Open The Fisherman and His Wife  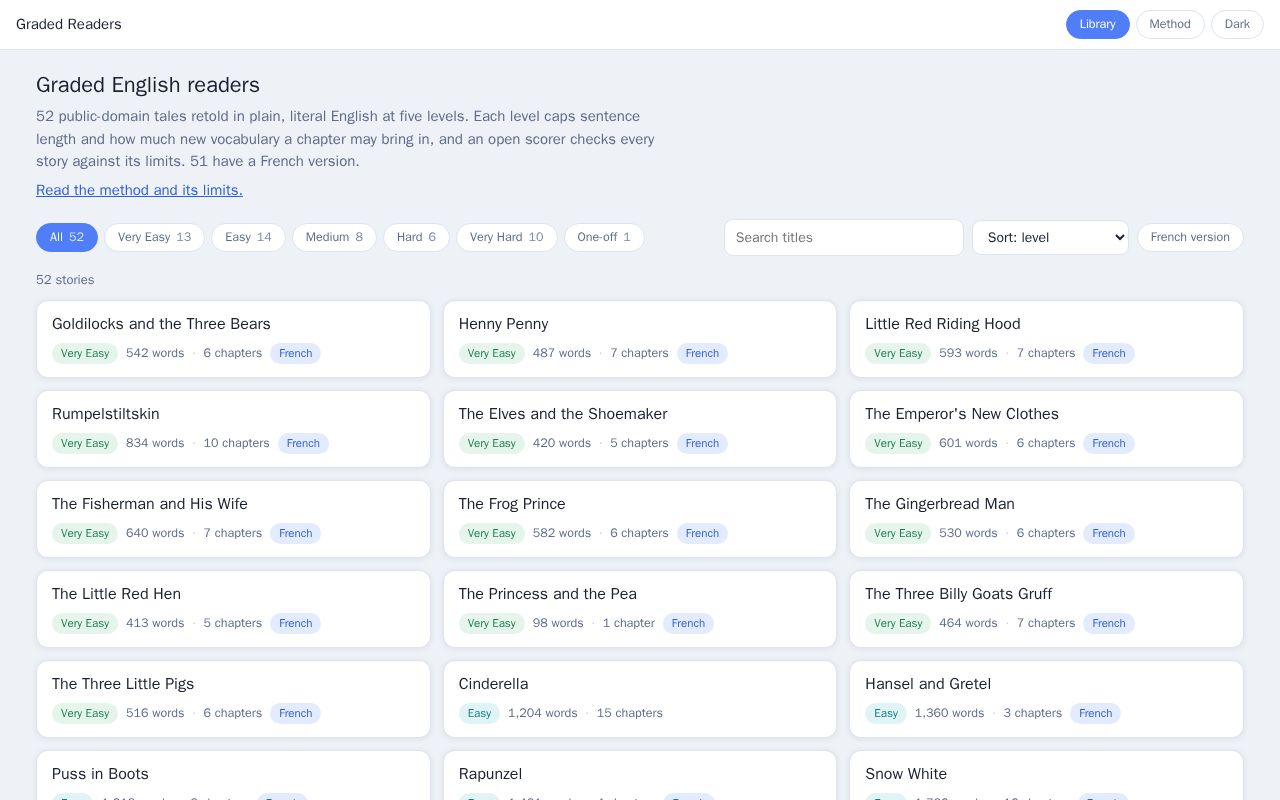coord(233,519)
